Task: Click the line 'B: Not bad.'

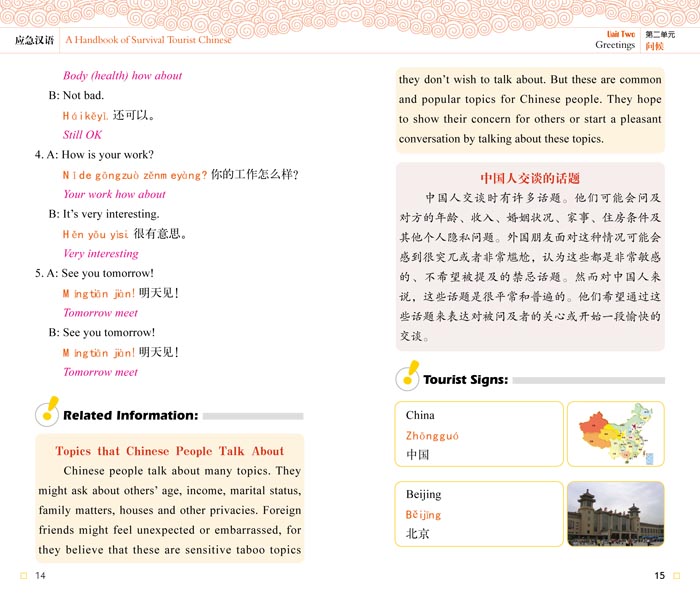Action: tap(76, 96)
